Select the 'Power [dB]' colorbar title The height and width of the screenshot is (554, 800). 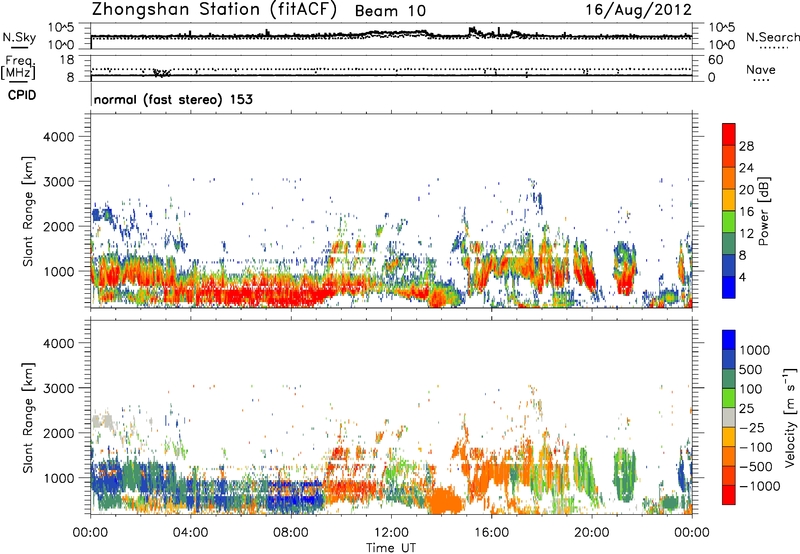pyautogui.click(x=764, y=211)
